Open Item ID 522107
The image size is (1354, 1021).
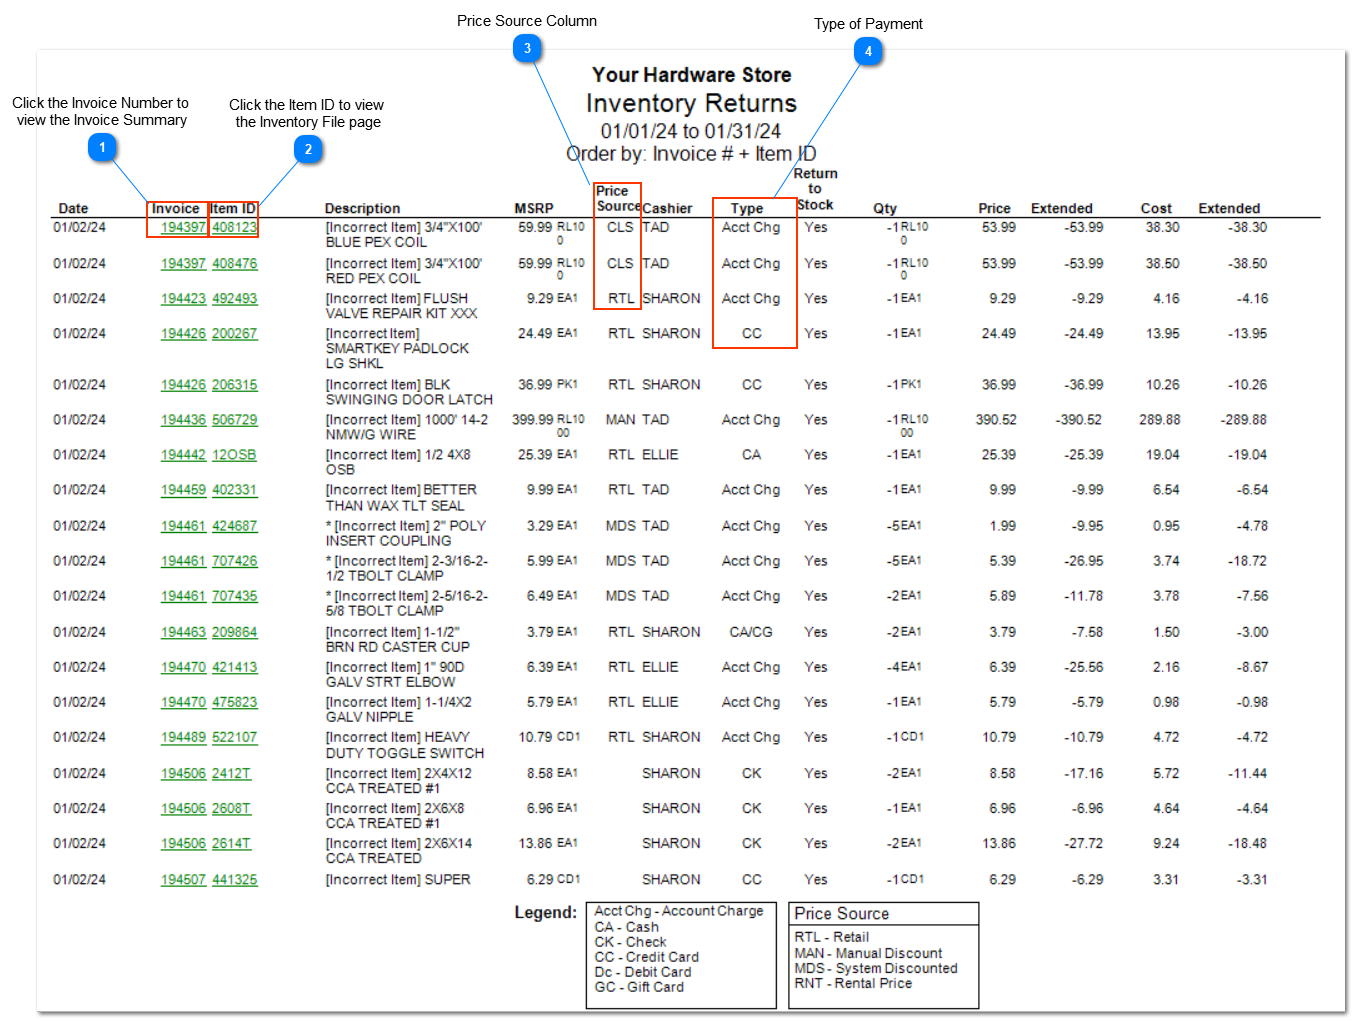(234, 738)
